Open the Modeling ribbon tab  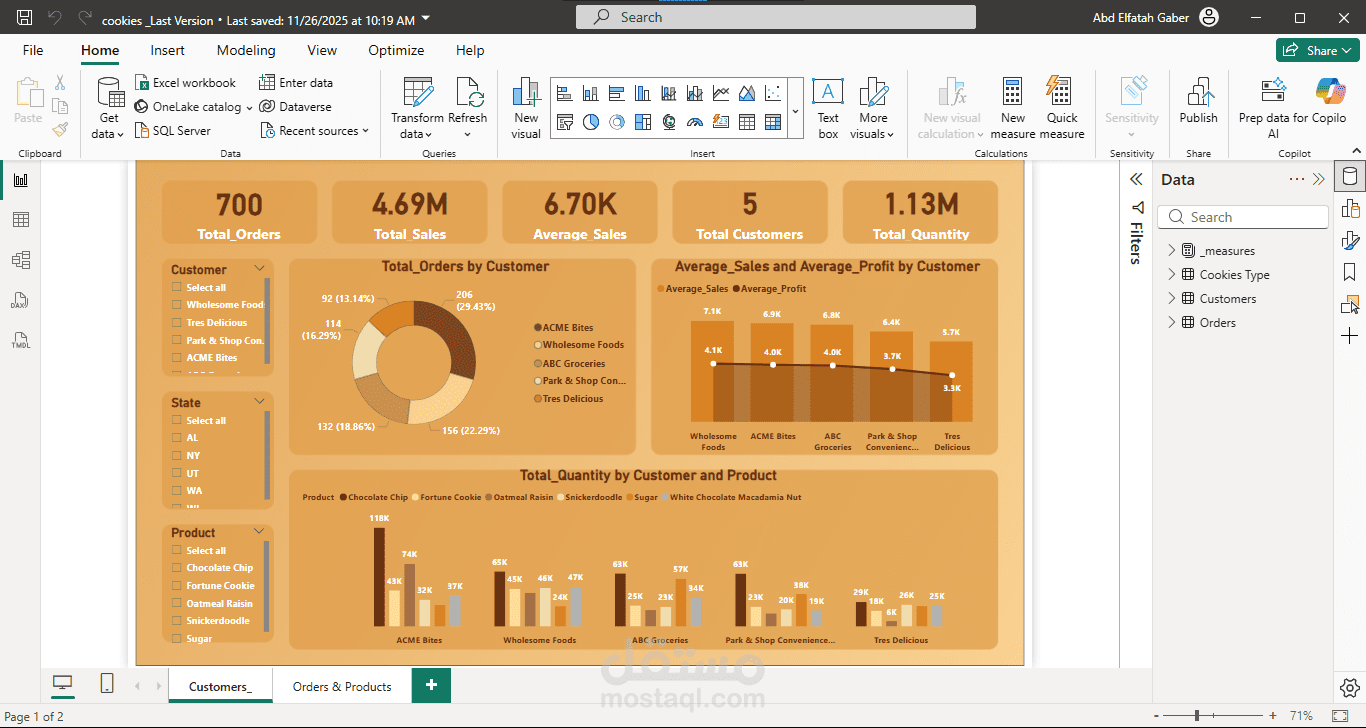click(x=246, y=50)
